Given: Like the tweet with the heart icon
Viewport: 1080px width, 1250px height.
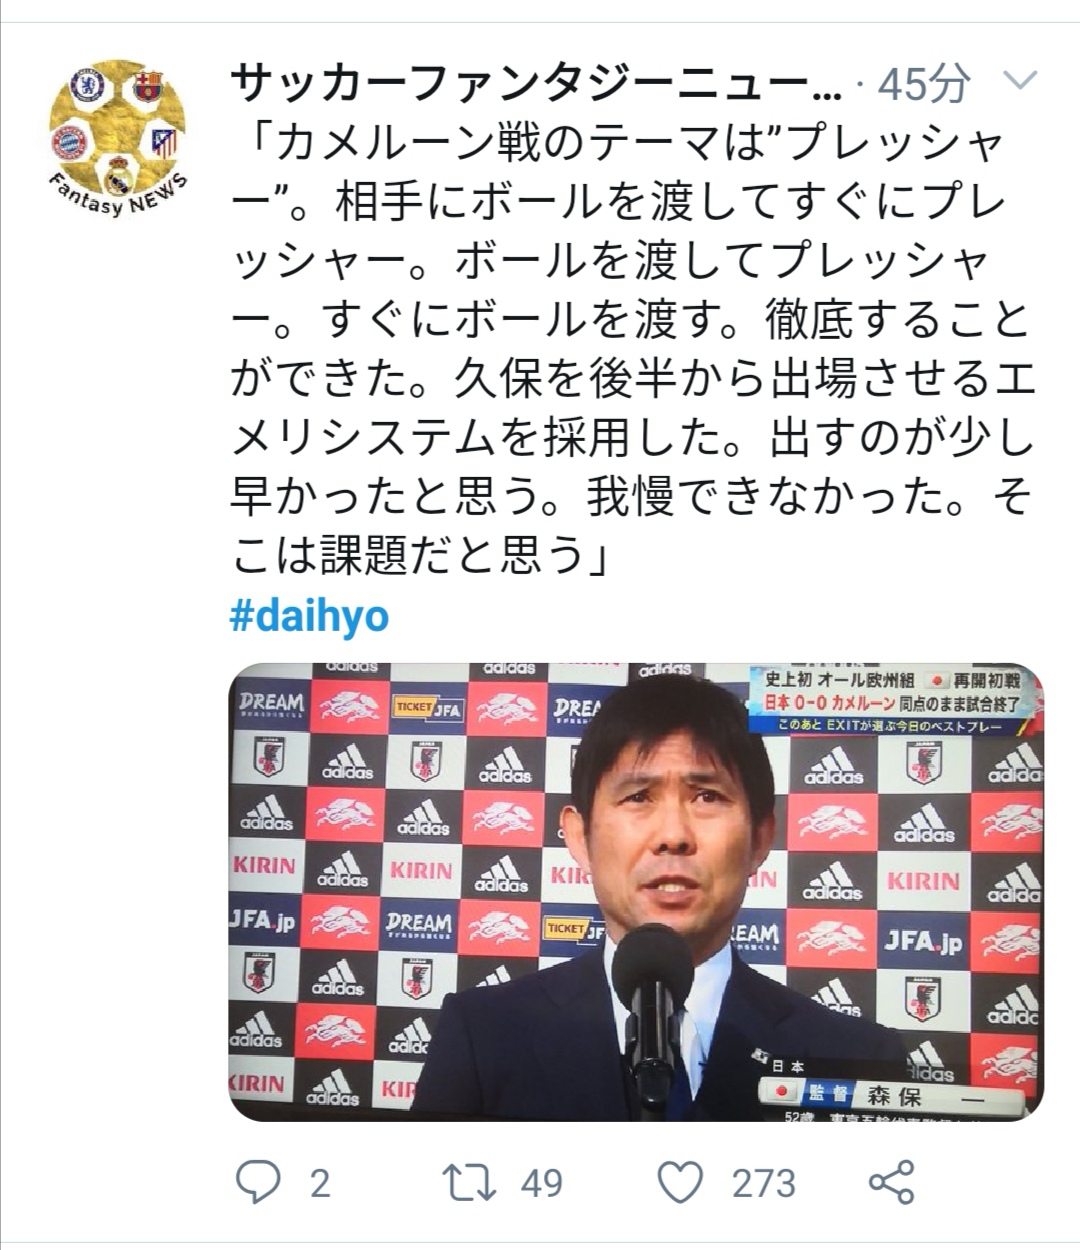Looking at the screenshot, I should tap(681, 1183).
